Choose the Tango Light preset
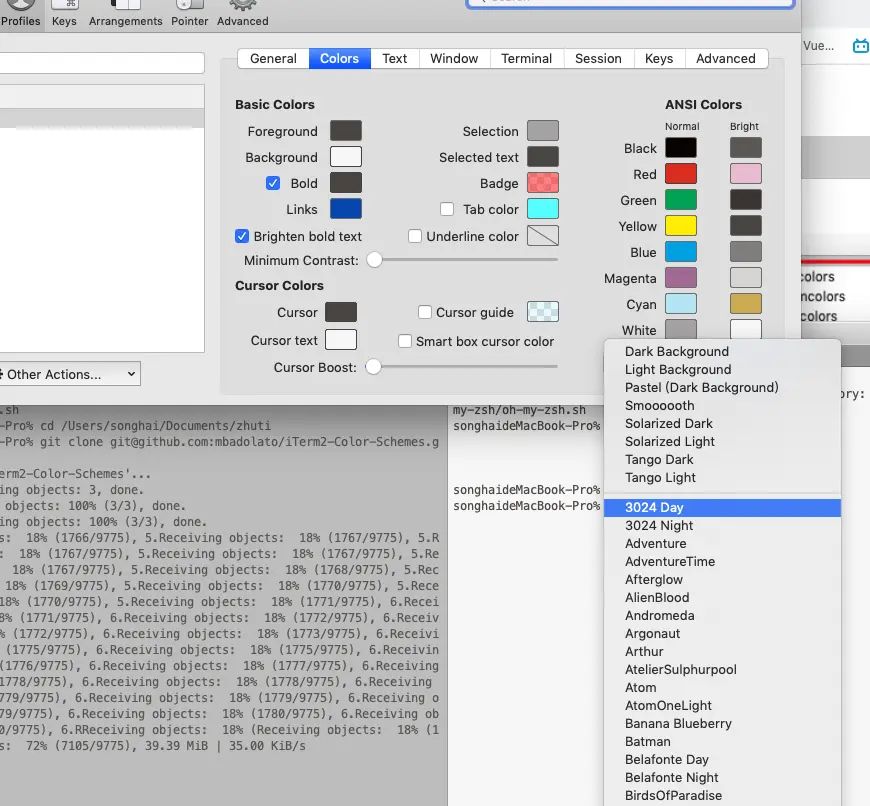This screenshot has width=870, height=806. coord(722,478)
